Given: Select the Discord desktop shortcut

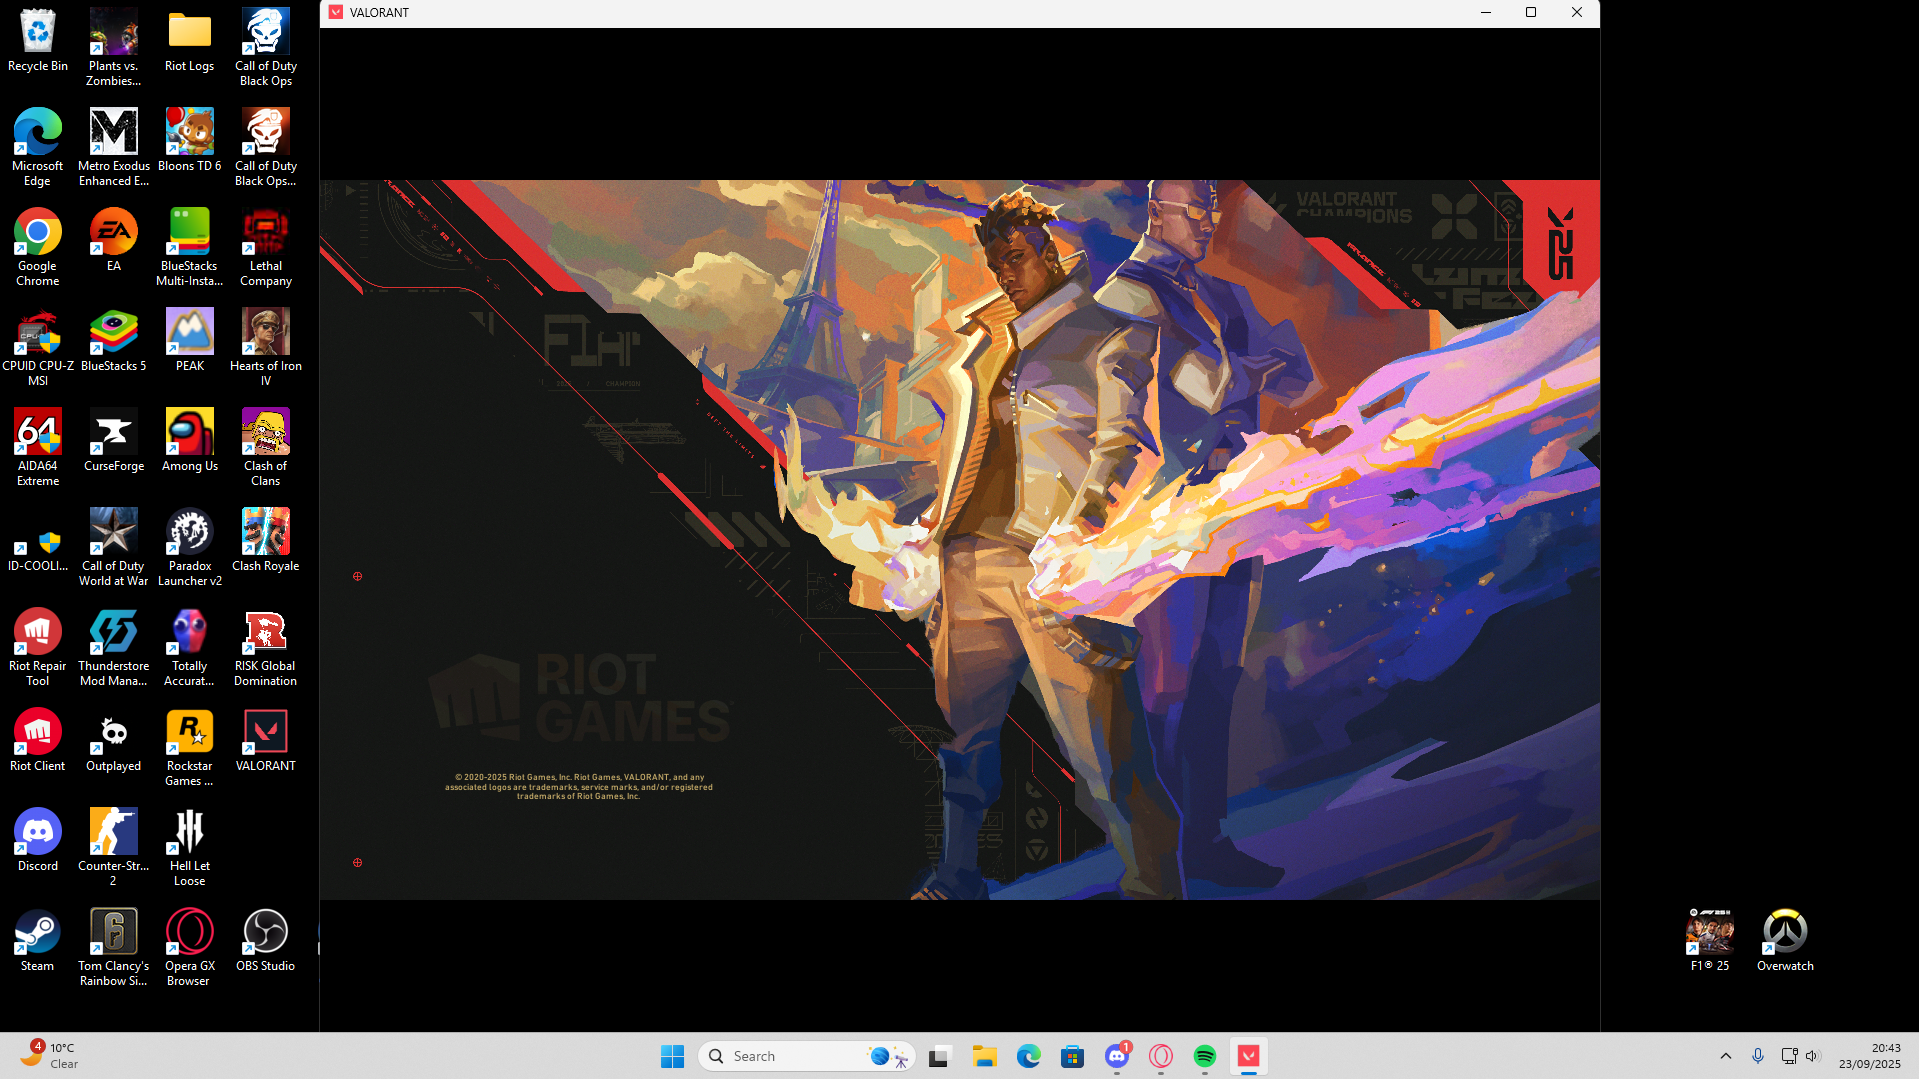Looking at the screenshot, I should click(38, 842).
